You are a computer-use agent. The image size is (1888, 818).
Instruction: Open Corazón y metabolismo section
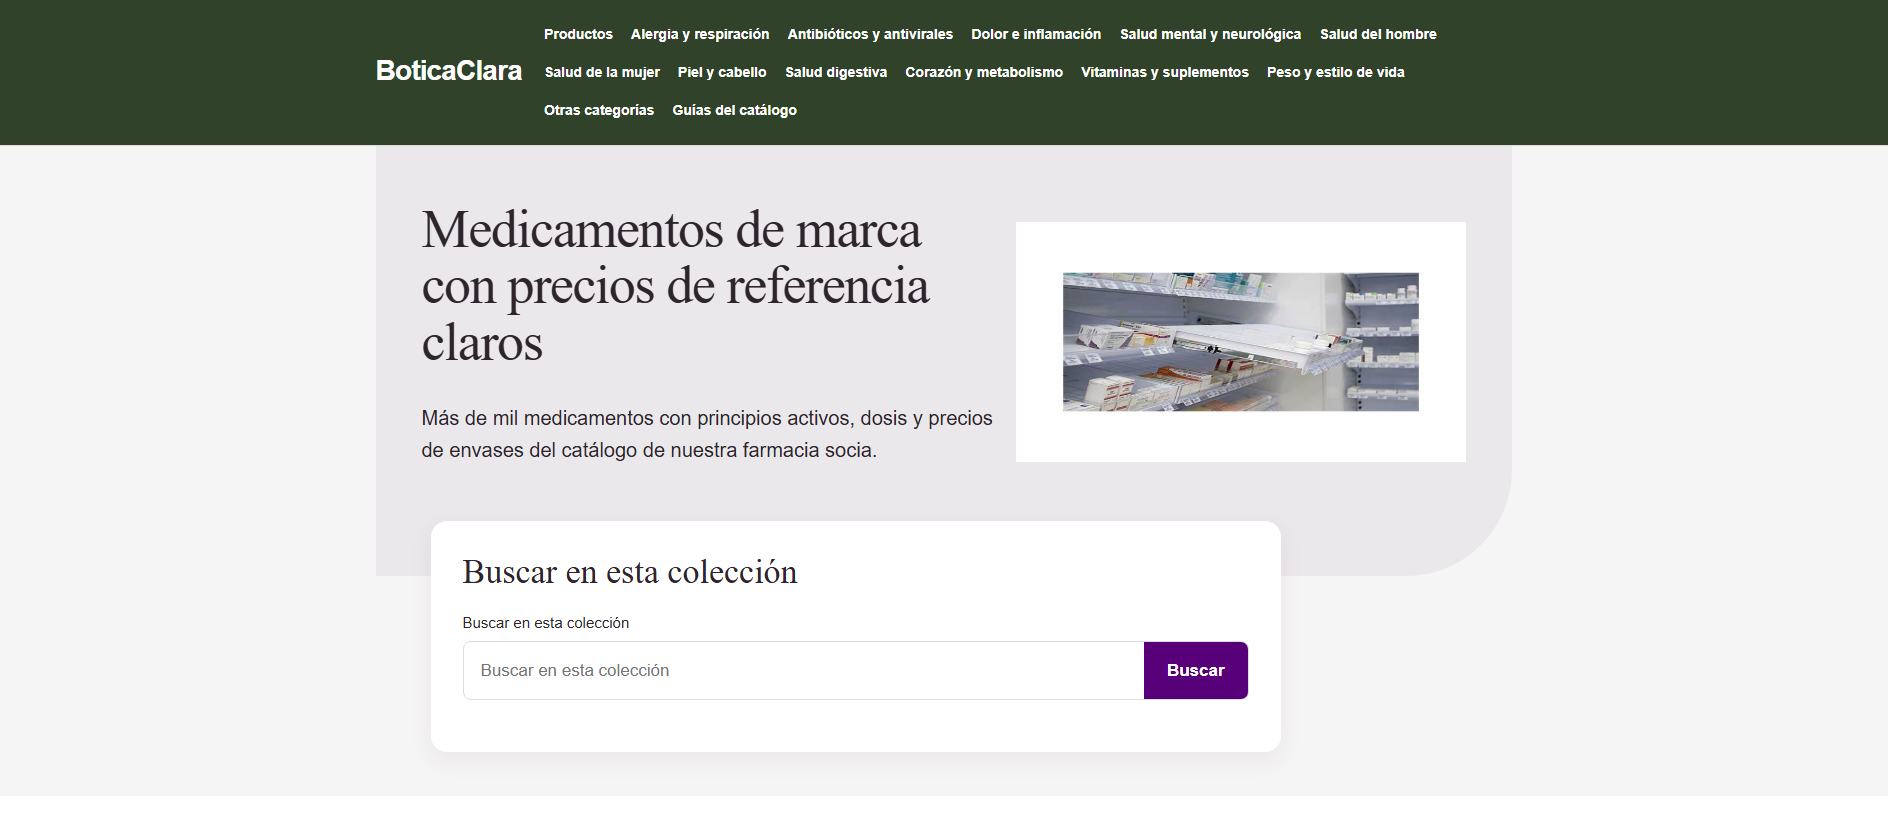point(984,72)
